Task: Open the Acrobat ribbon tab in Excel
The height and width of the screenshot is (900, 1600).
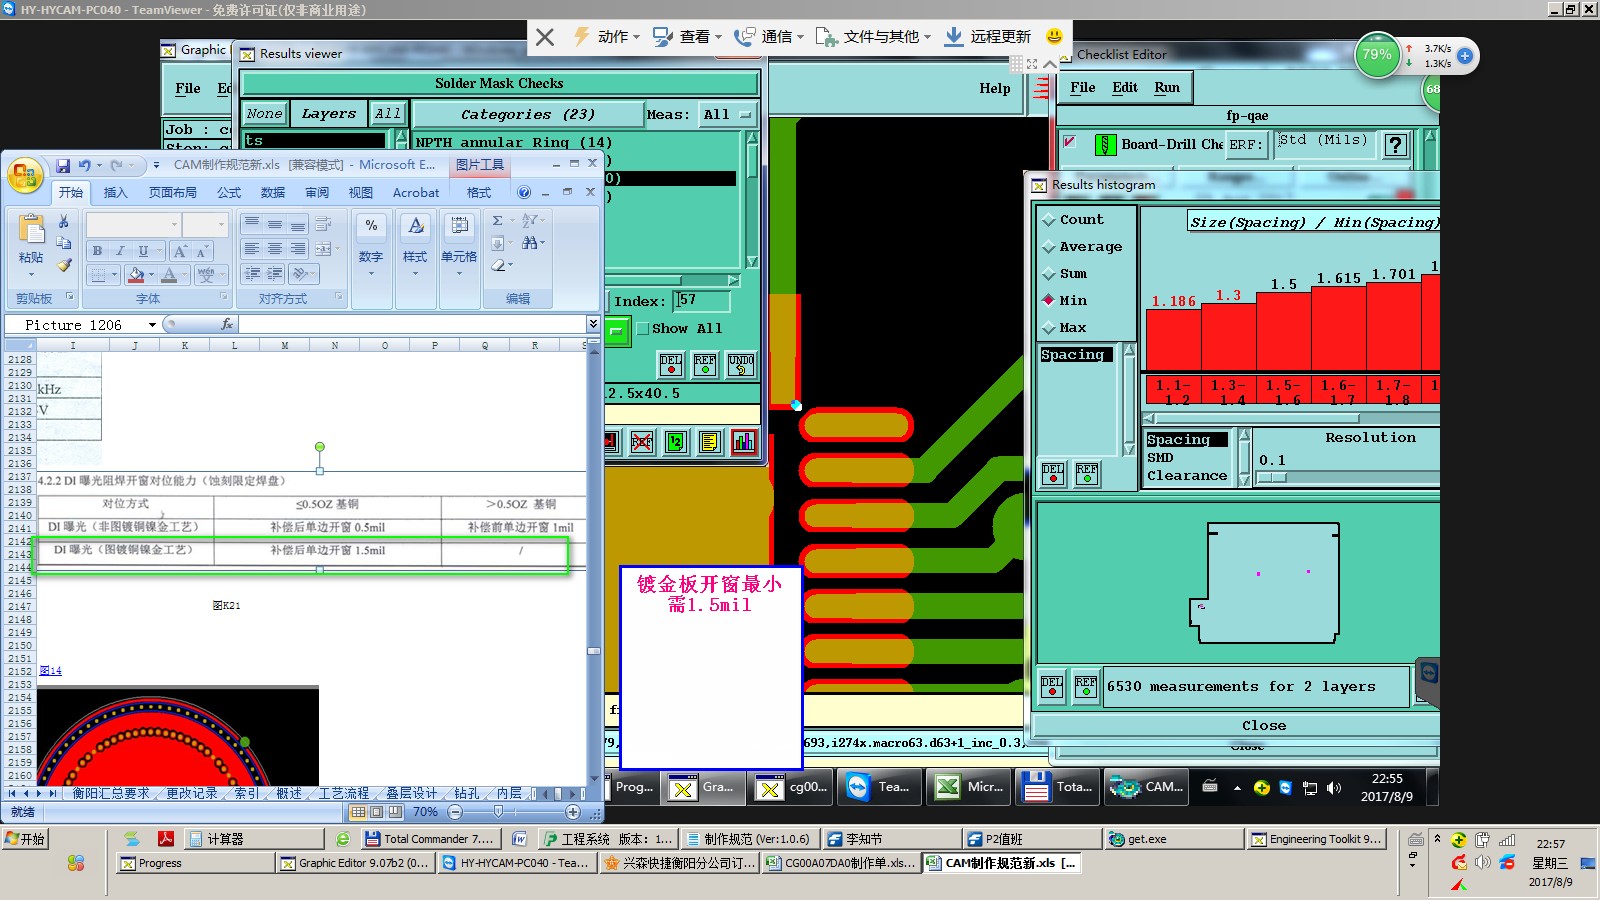Action: tap(416, 193)
